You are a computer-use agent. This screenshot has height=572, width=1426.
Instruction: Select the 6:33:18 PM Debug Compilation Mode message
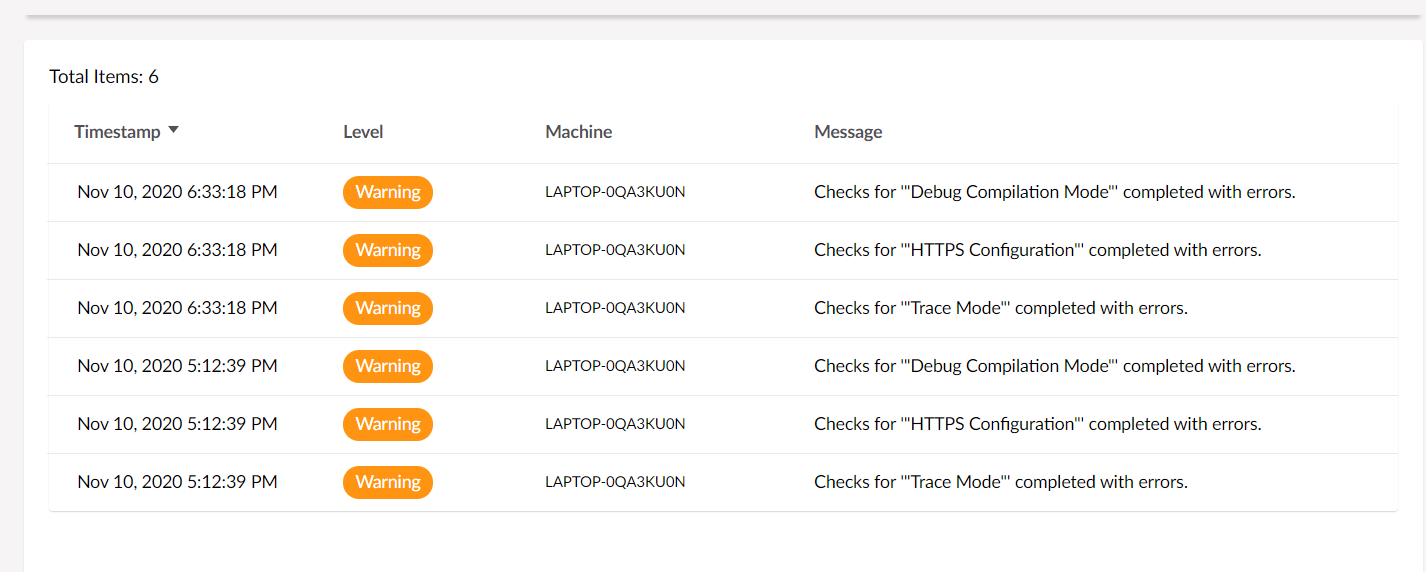coord(1054,192)
